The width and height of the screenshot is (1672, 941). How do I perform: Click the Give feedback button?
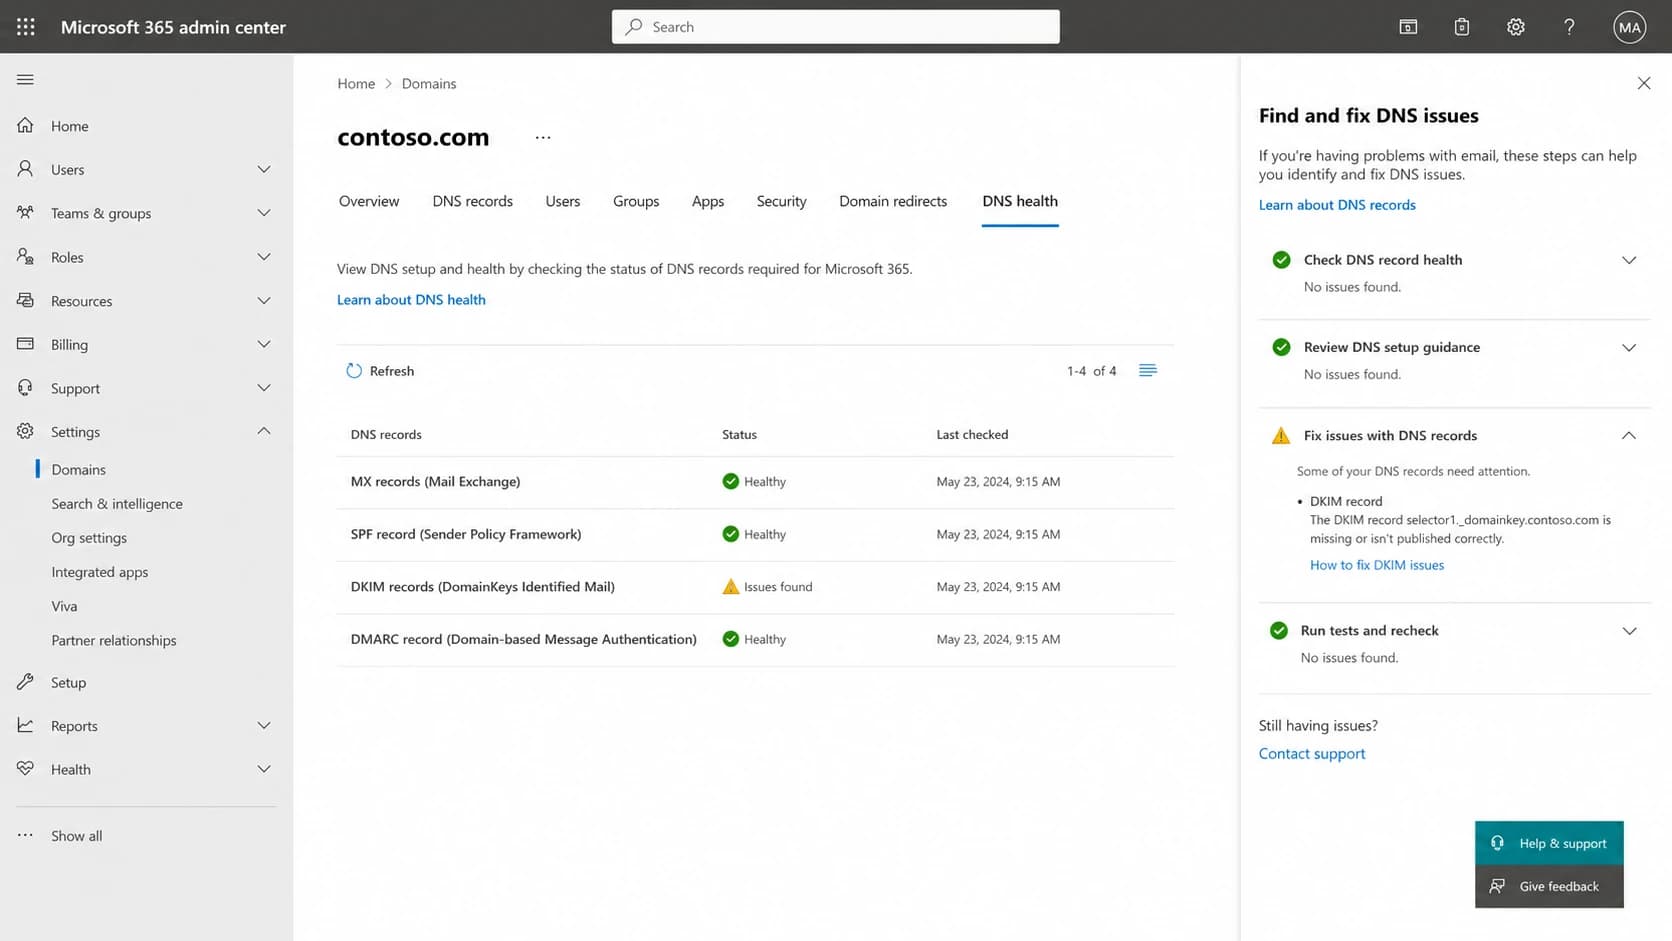(x=1549, y=886)
